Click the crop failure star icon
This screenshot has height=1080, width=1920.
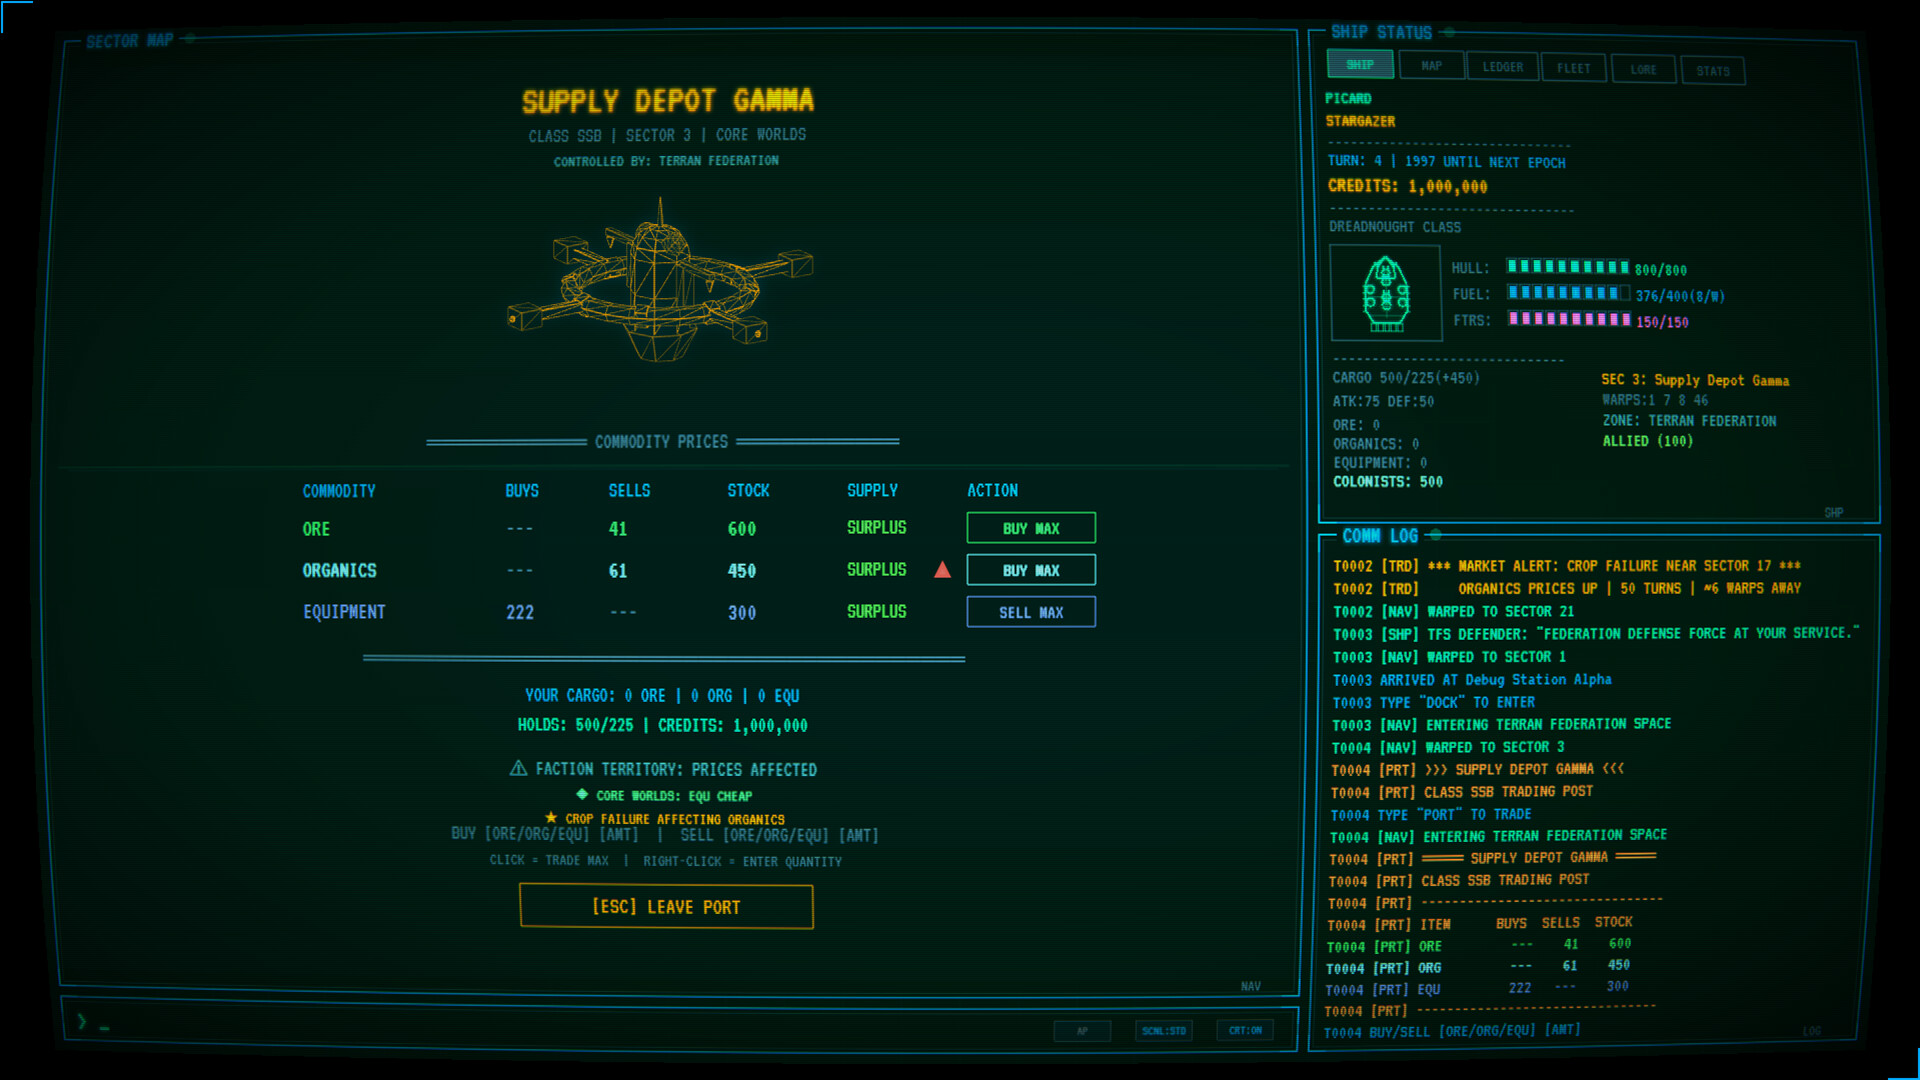[551, 817]
